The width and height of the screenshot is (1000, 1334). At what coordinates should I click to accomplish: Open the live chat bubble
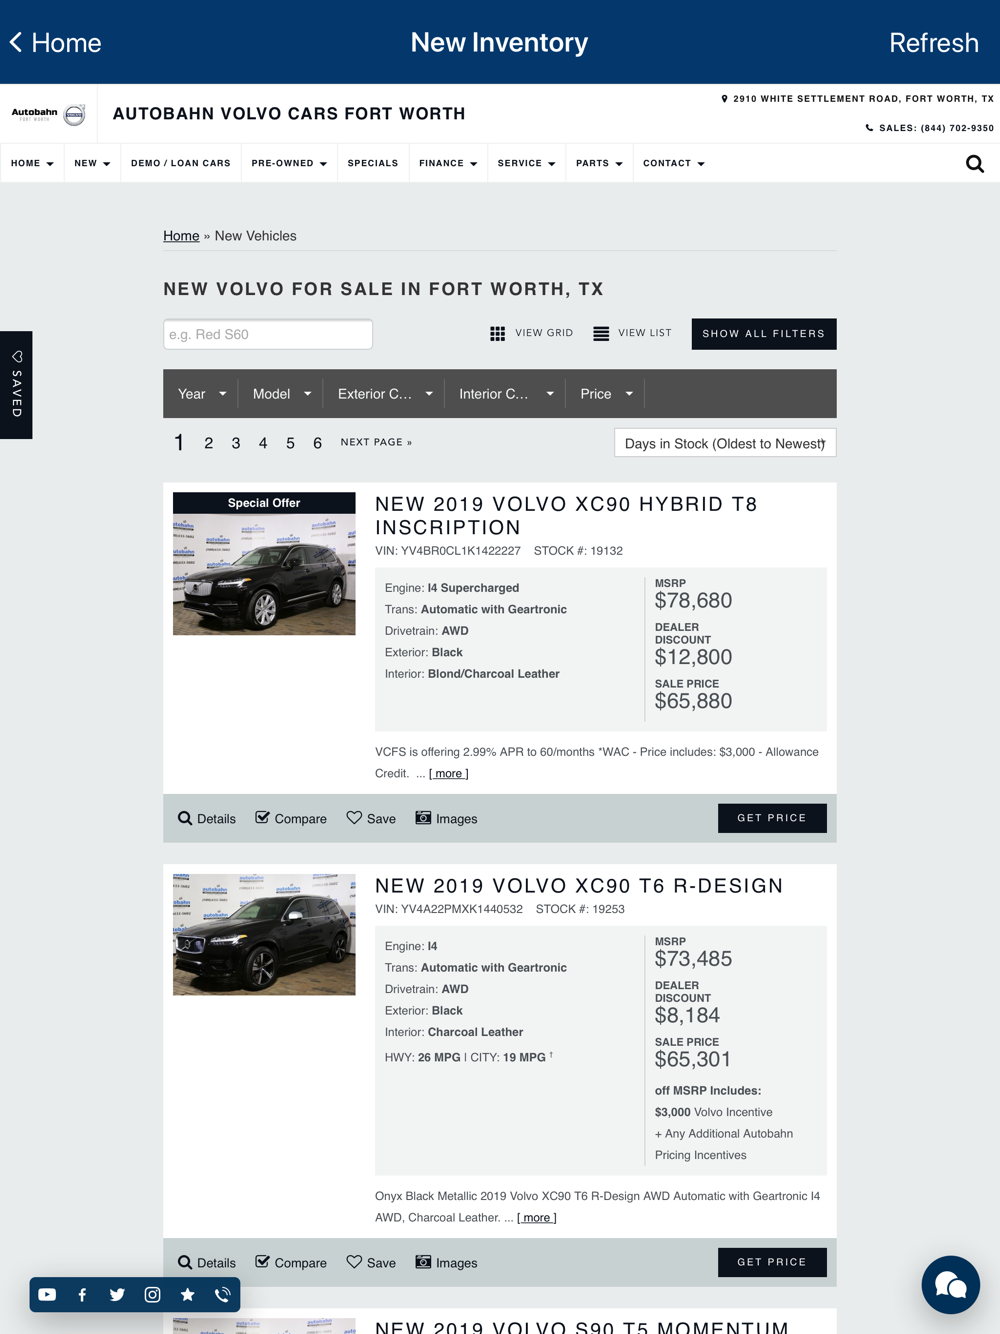pyautogui.click(x=950, y=1285)
